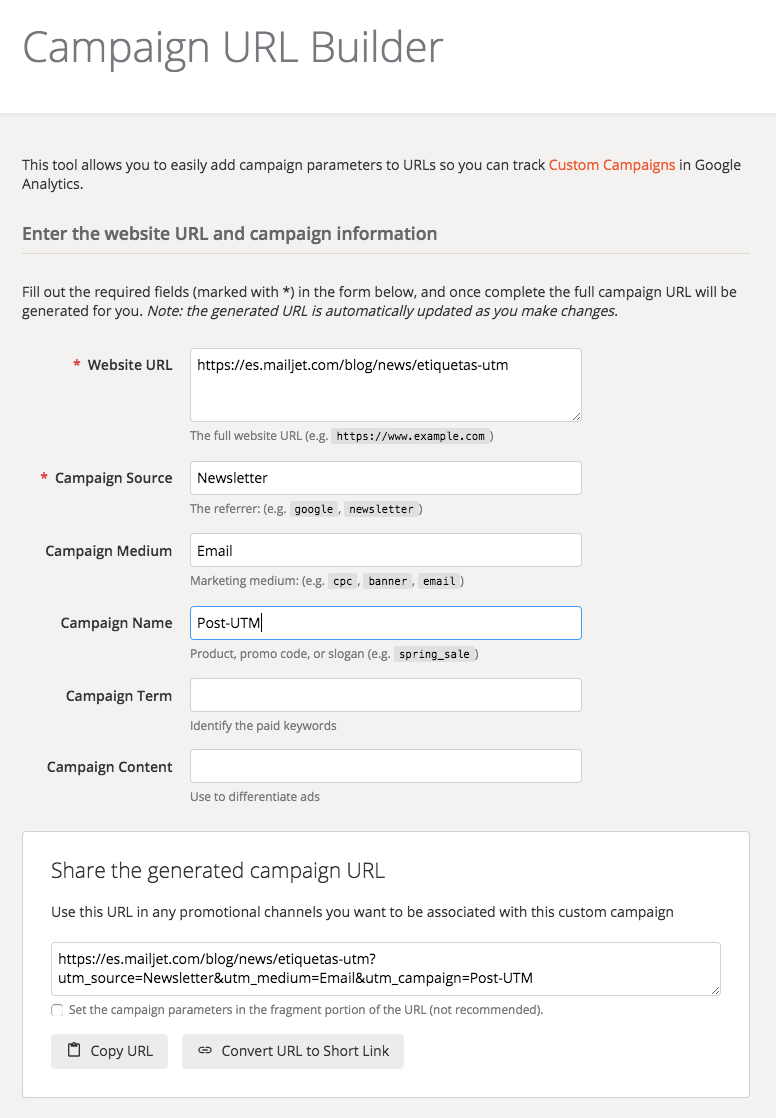Click the Campaign Name label
776x1118 pixels.
(x=116, y=623)
